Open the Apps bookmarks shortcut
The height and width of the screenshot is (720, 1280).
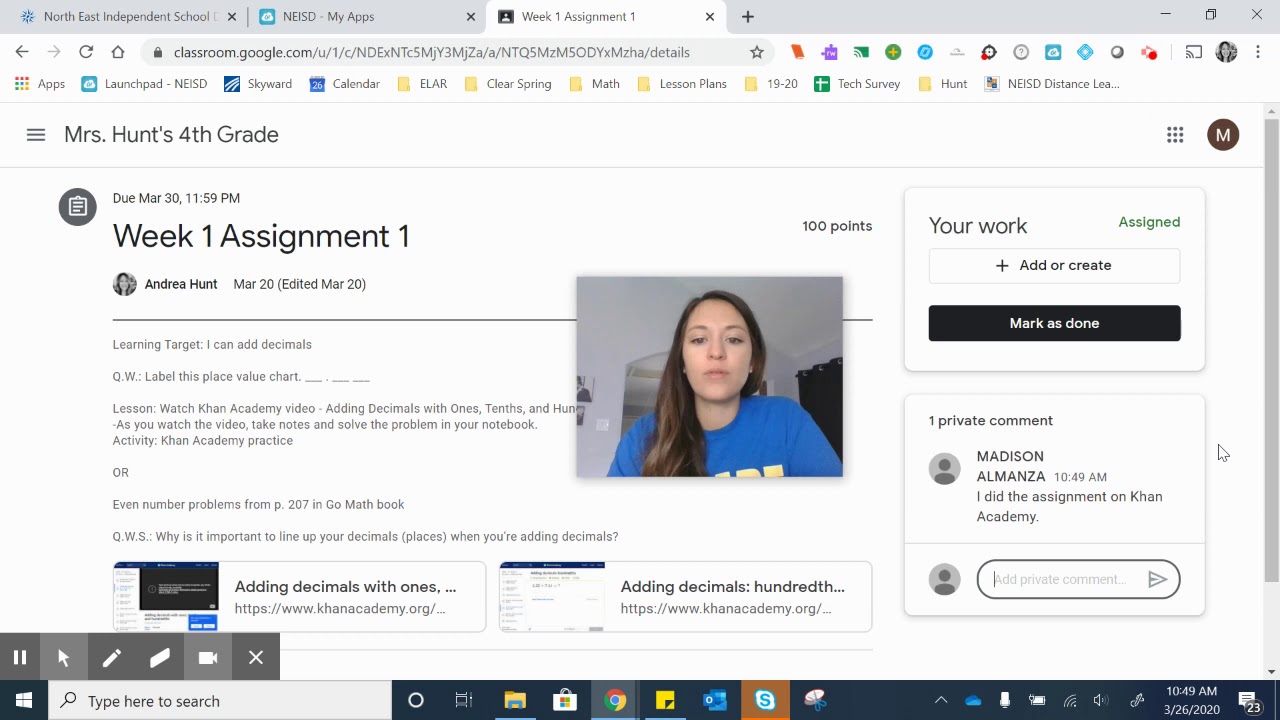40,84
